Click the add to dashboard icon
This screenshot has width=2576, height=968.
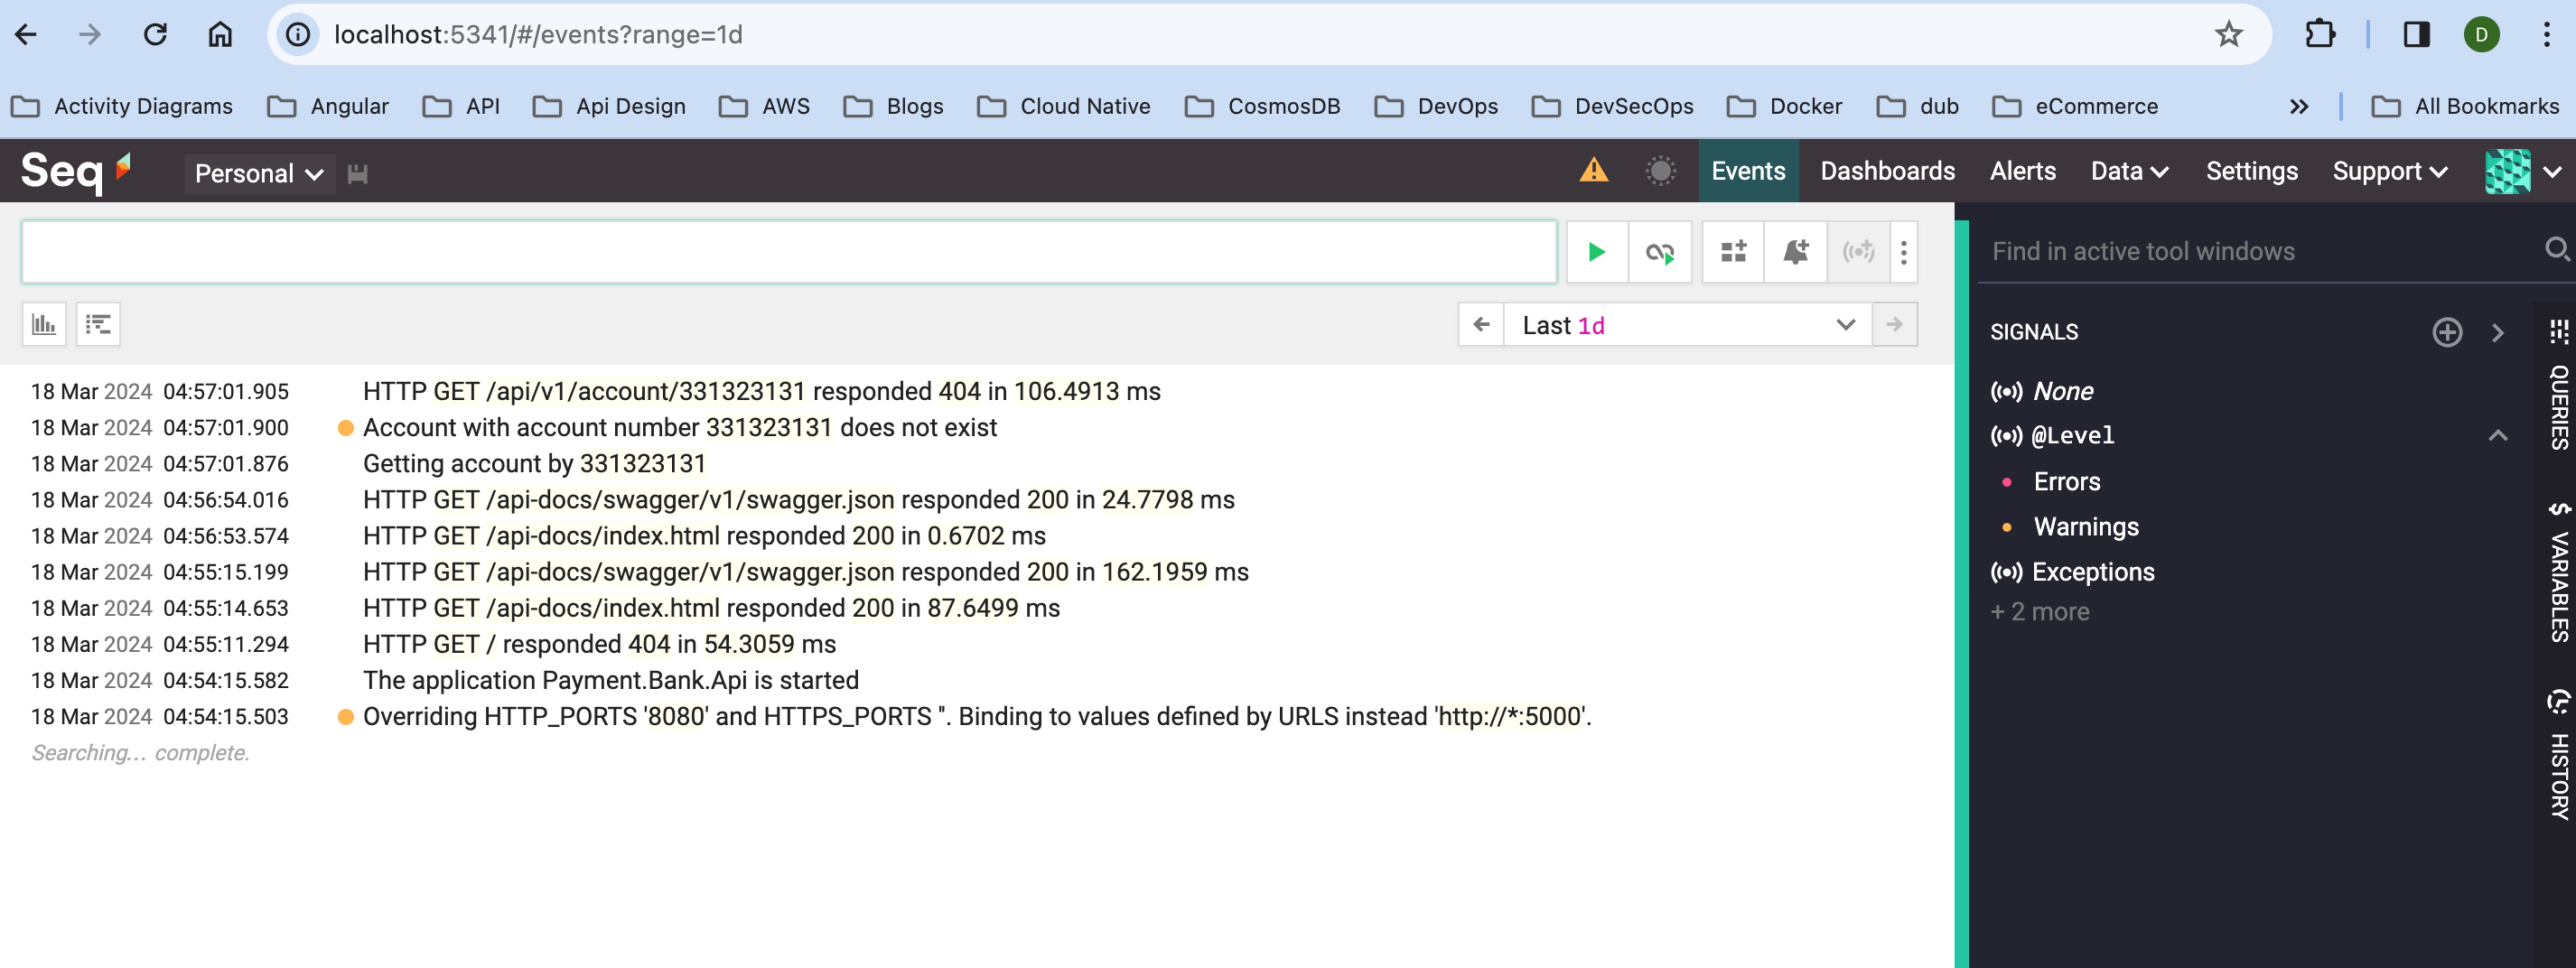tap(1733, 252)
